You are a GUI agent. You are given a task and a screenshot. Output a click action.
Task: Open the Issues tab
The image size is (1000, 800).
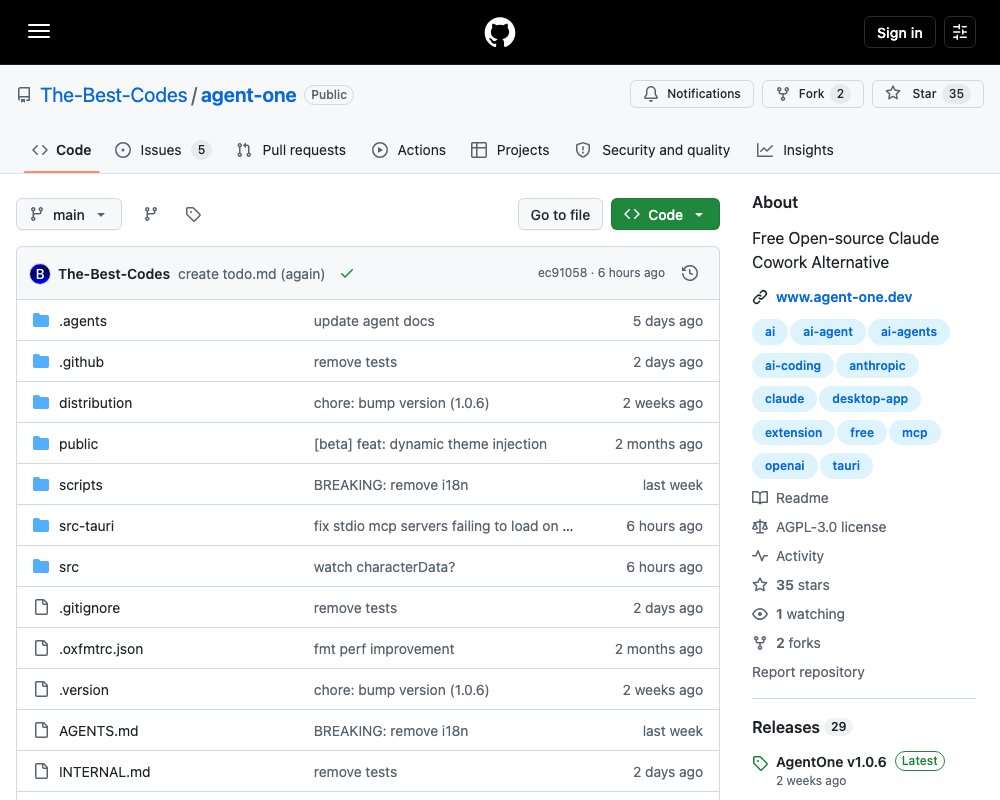click(162, 150)
